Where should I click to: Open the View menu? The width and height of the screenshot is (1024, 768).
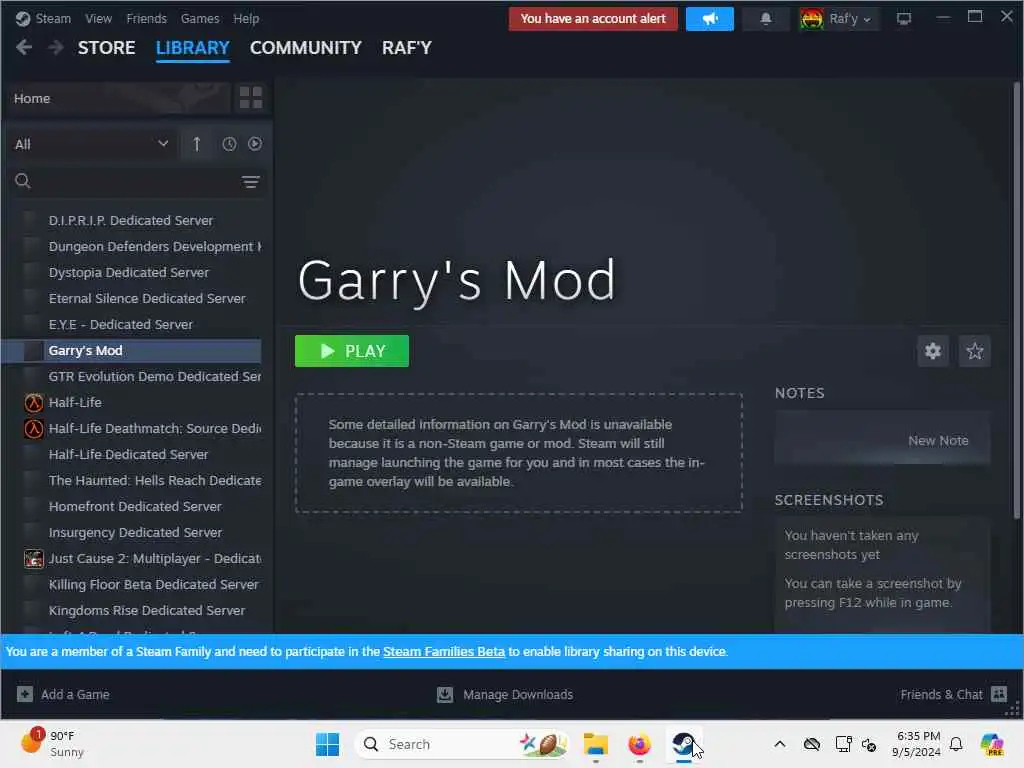pyautogui.click(x=99, y=18)
